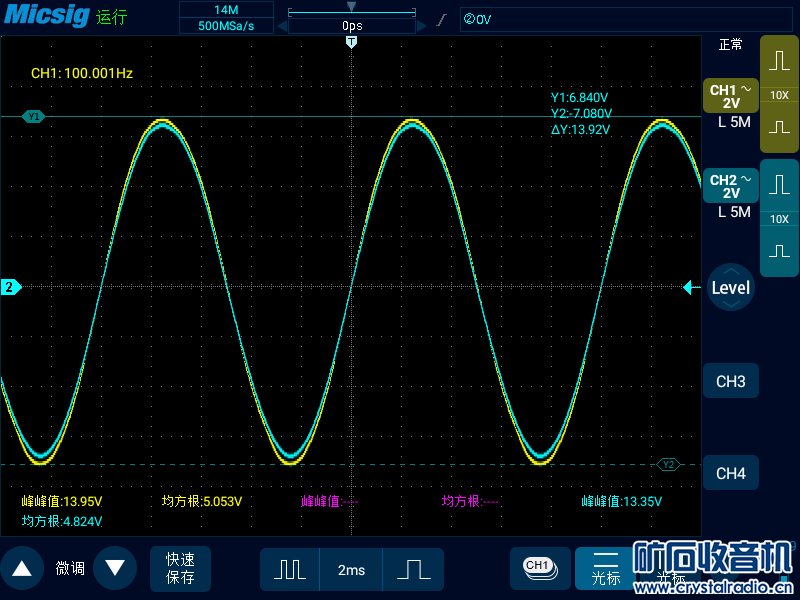The image size is (800, 600).
Task: Tap the channel 2 ground level marker
Action: point(10,287)
